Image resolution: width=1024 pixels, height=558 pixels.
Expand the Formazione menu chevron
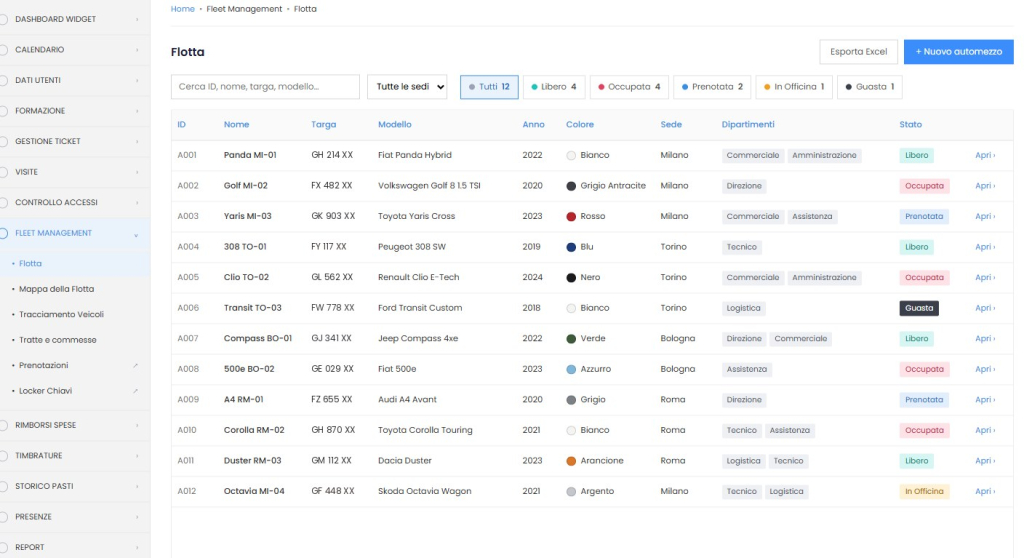[x=136, y=111]
